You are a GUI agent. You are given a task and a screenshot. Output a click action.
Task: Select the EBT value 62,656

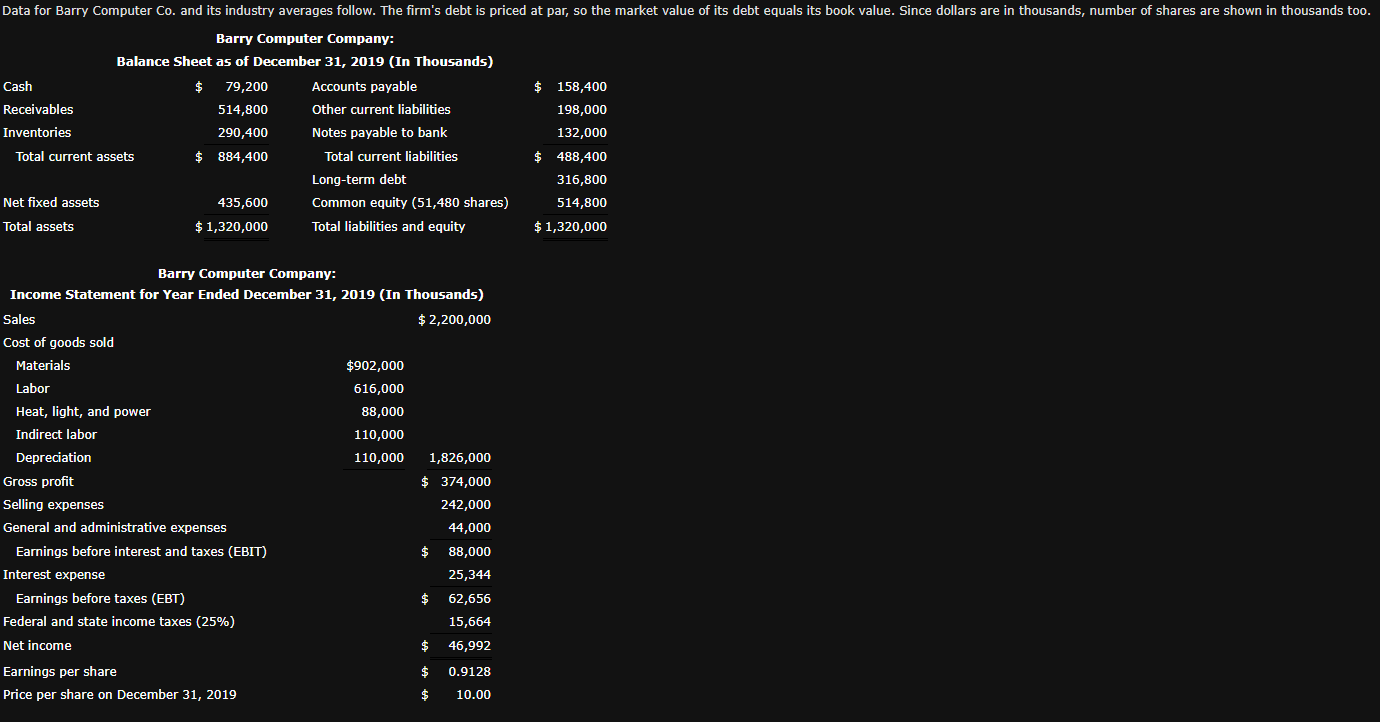pos(470,599)
